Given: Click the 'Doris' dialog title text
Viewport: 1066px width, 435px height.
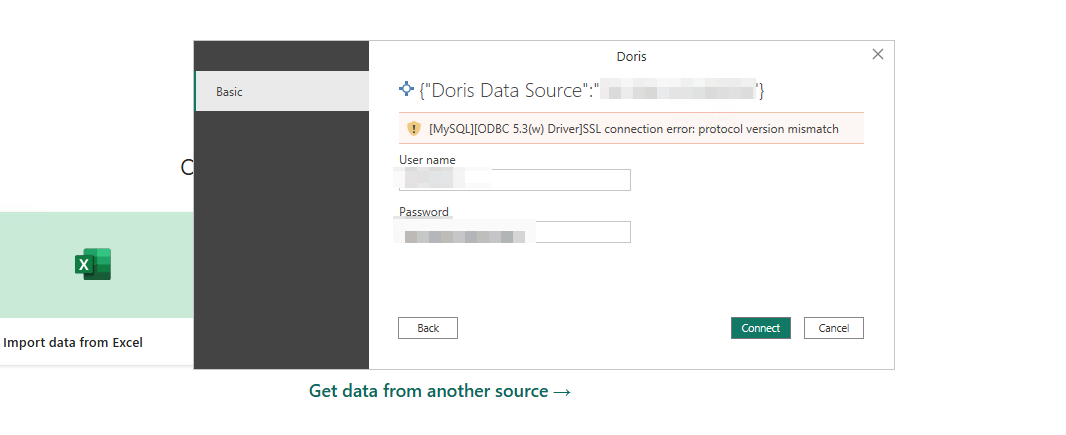Looking at the screenshot, I should pos(632,57).
